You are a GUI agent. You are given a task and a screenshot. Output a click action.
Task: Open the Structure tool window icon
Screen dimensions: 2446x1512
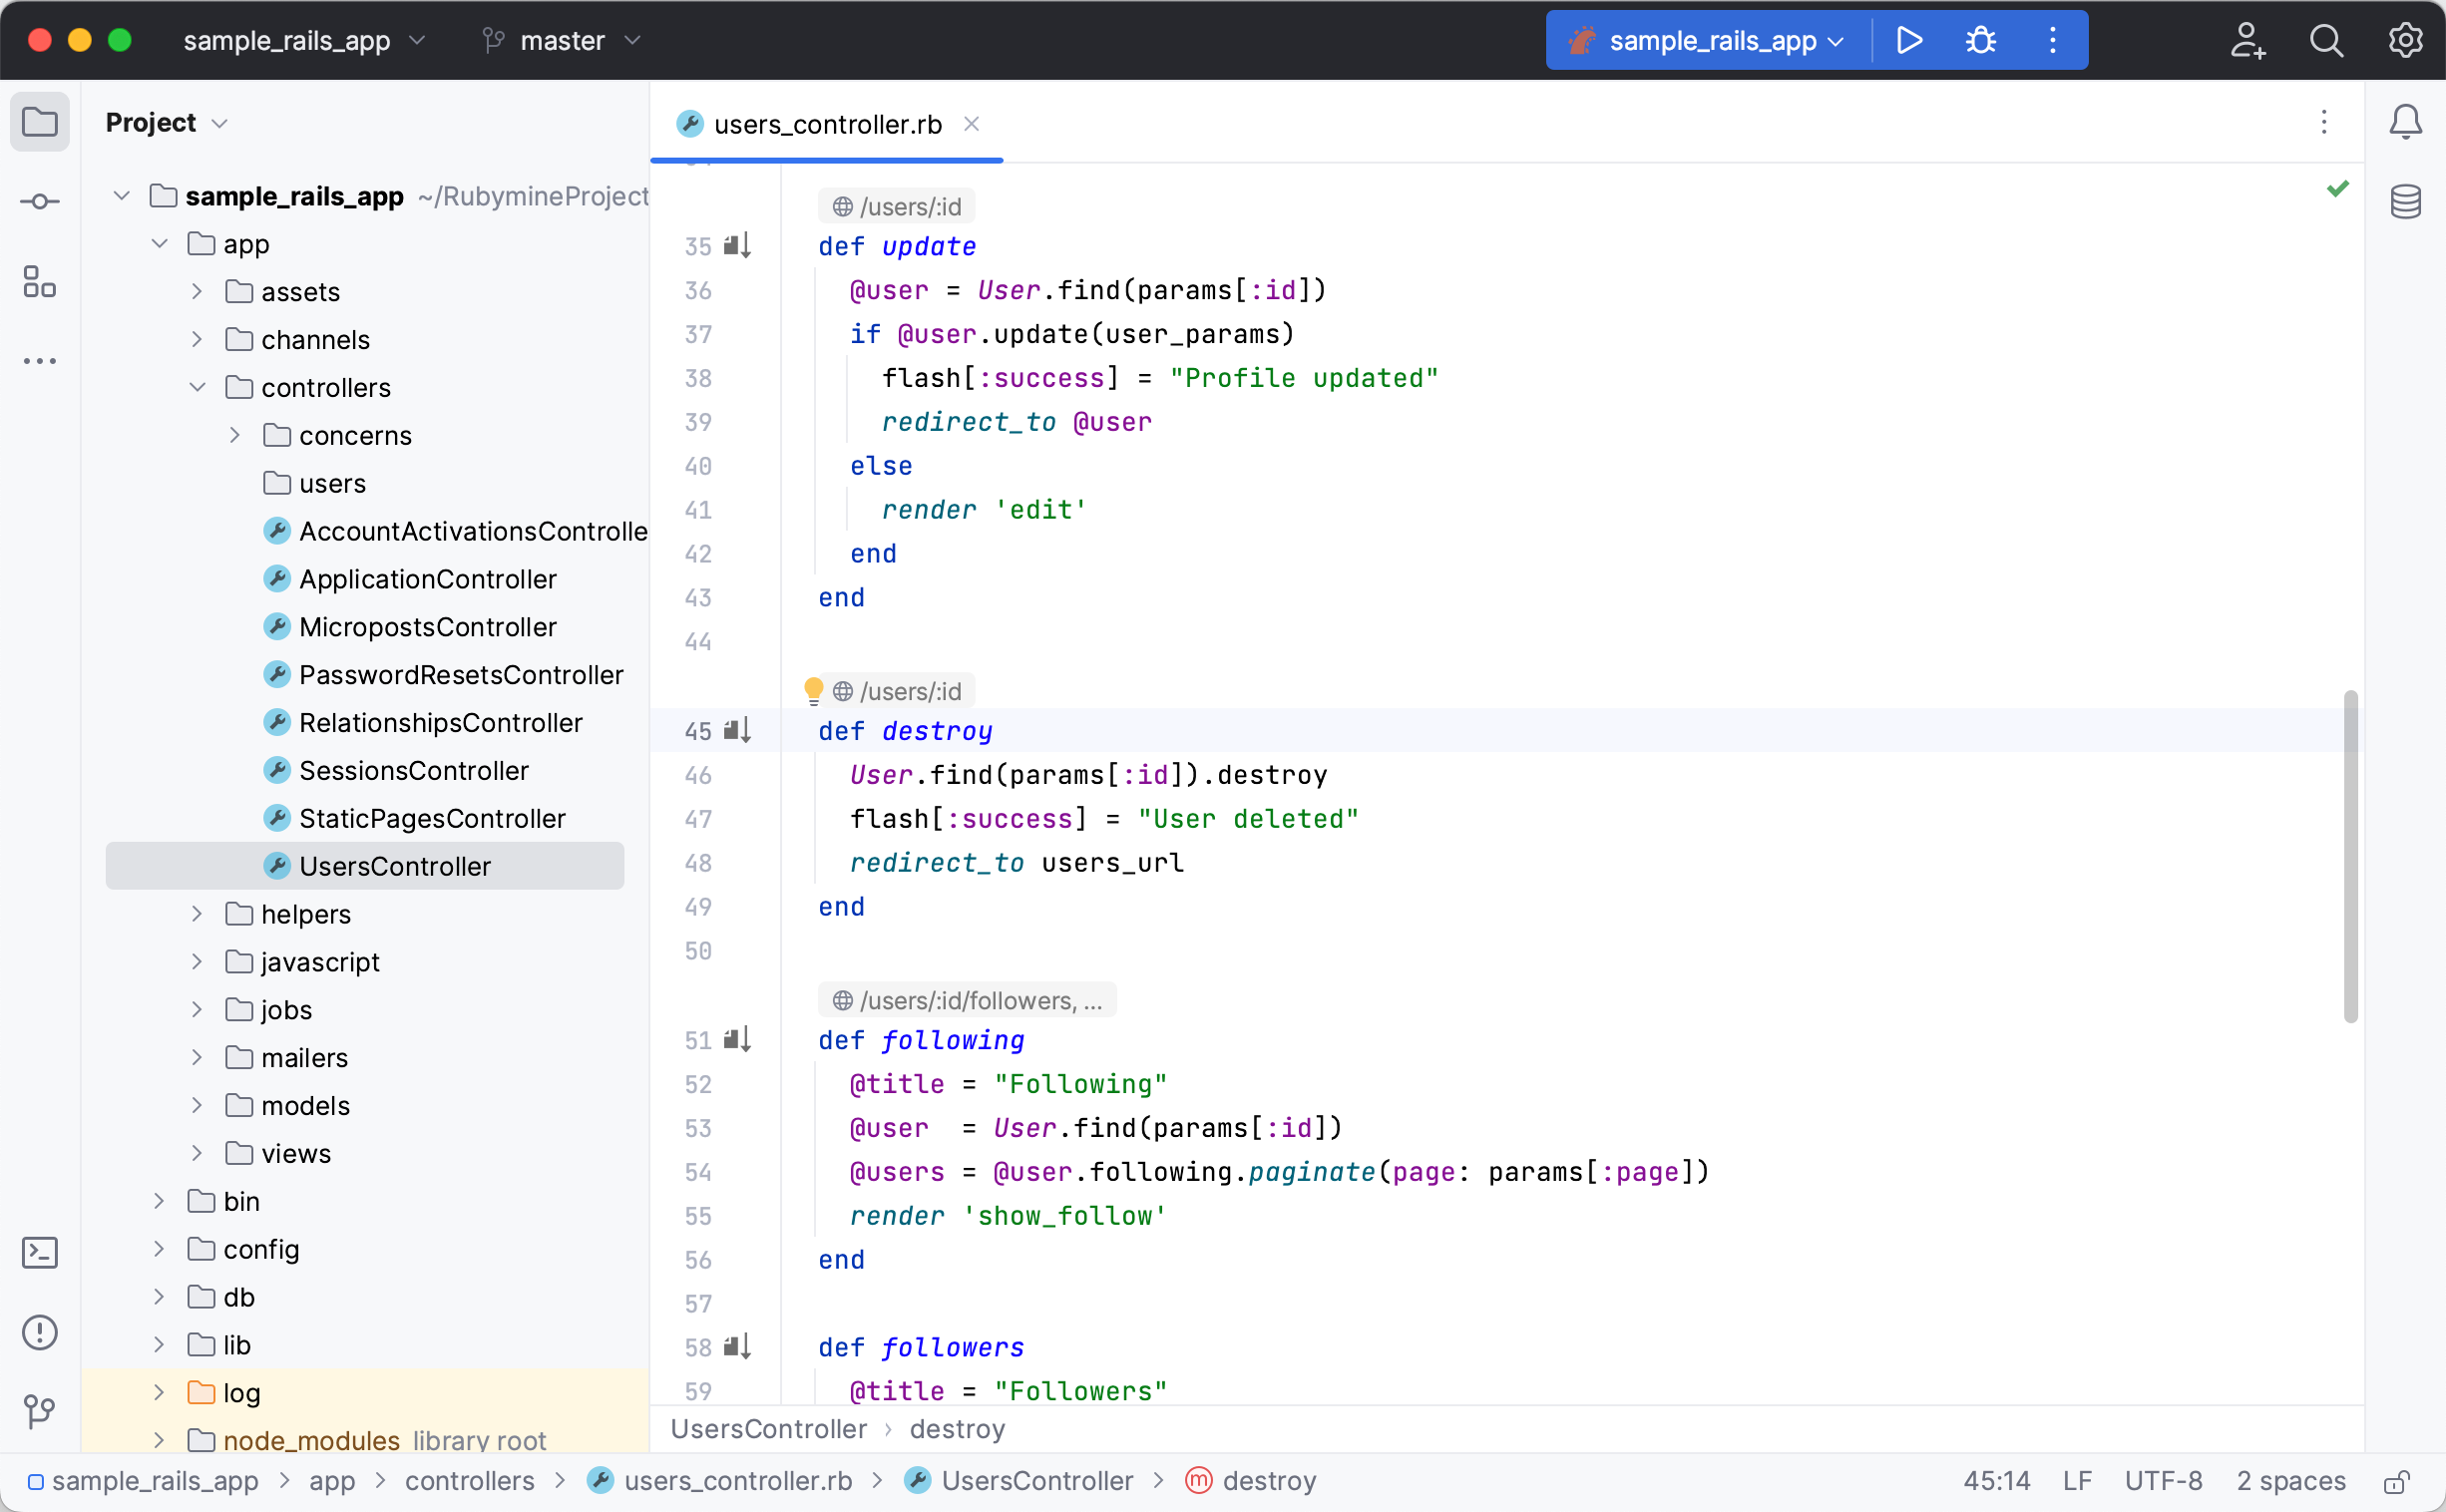[x=40, y=282]
